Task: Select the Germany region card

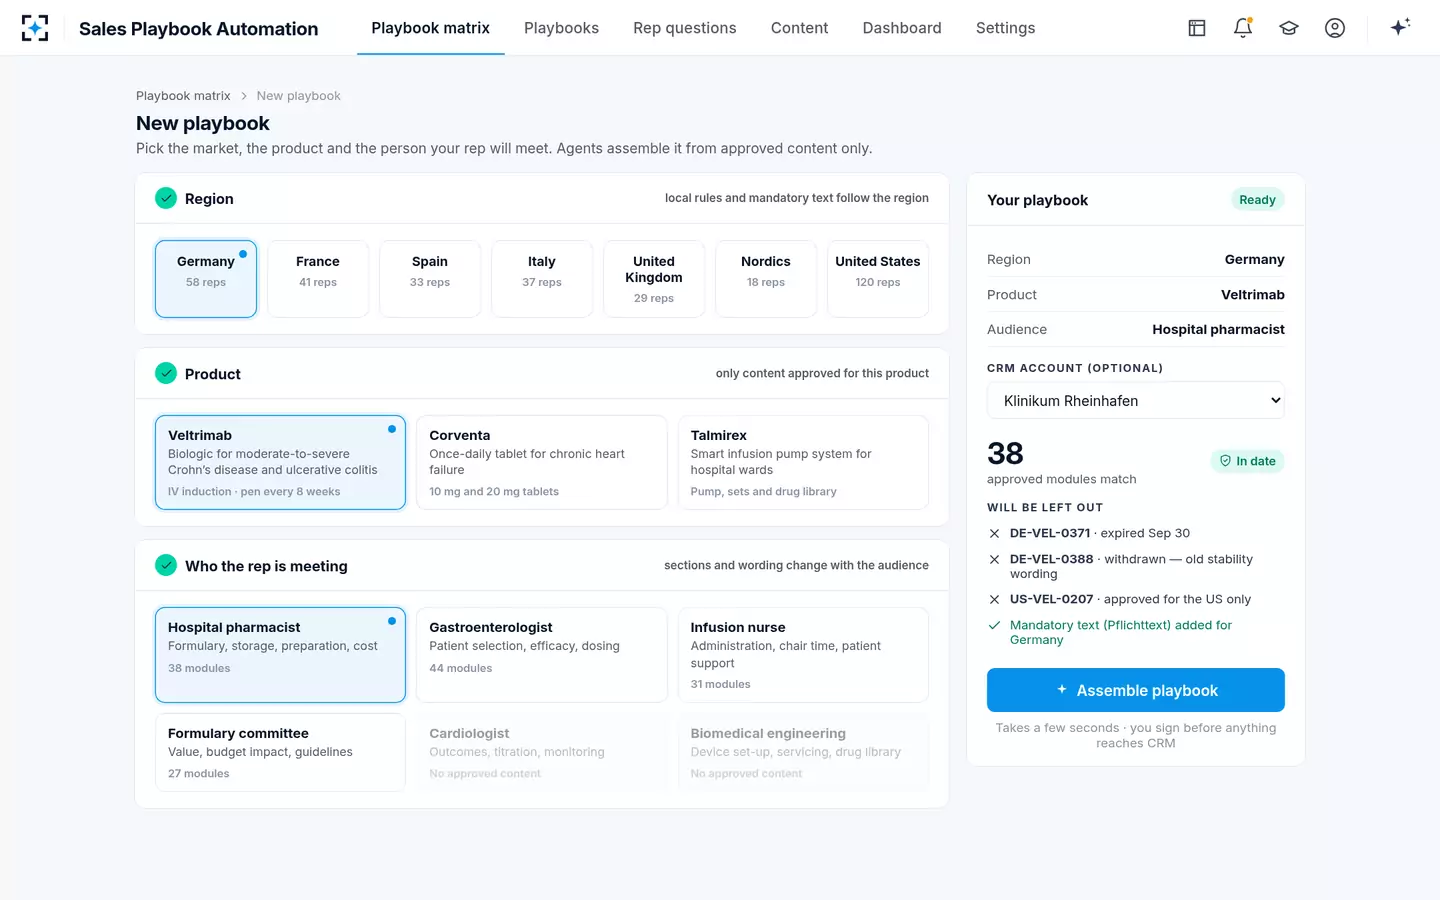Action: click(206, 279)
